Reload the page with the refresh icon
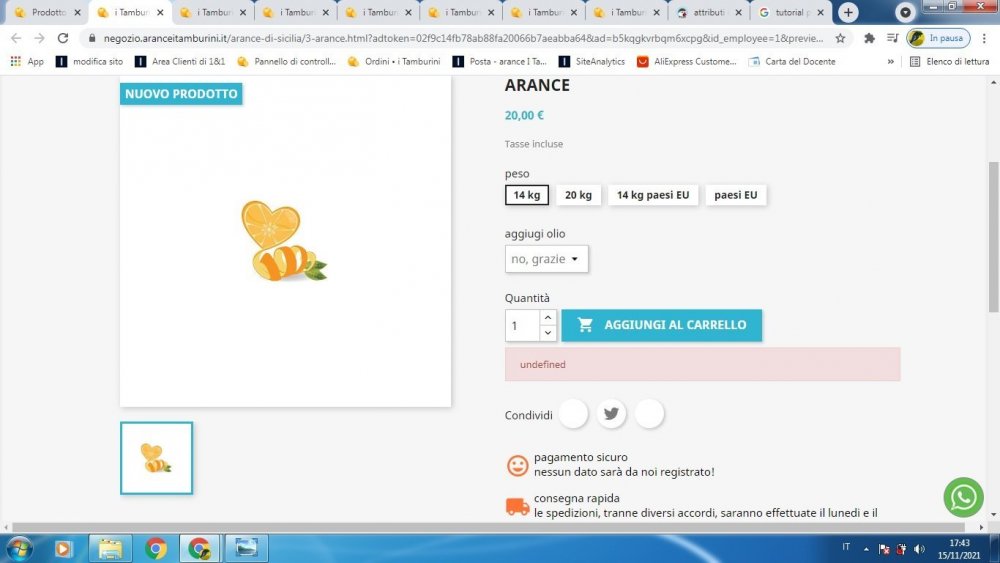The image size is (1000, 563). pos(62,38)
